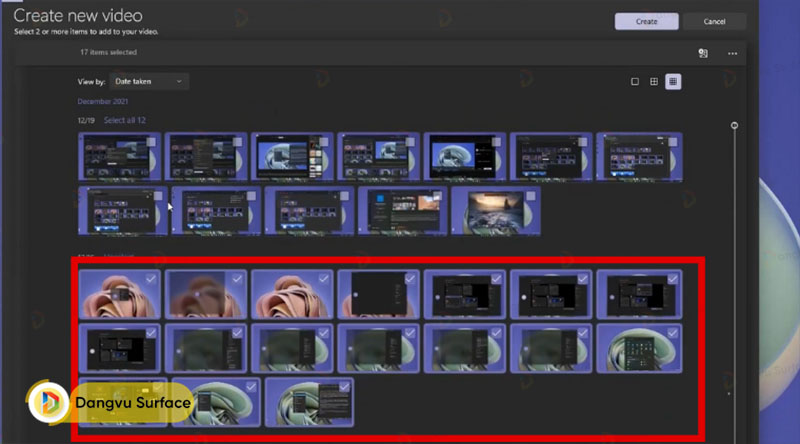
Task: Open the three-dots more options menu
Action: click(x=732, y=53)
